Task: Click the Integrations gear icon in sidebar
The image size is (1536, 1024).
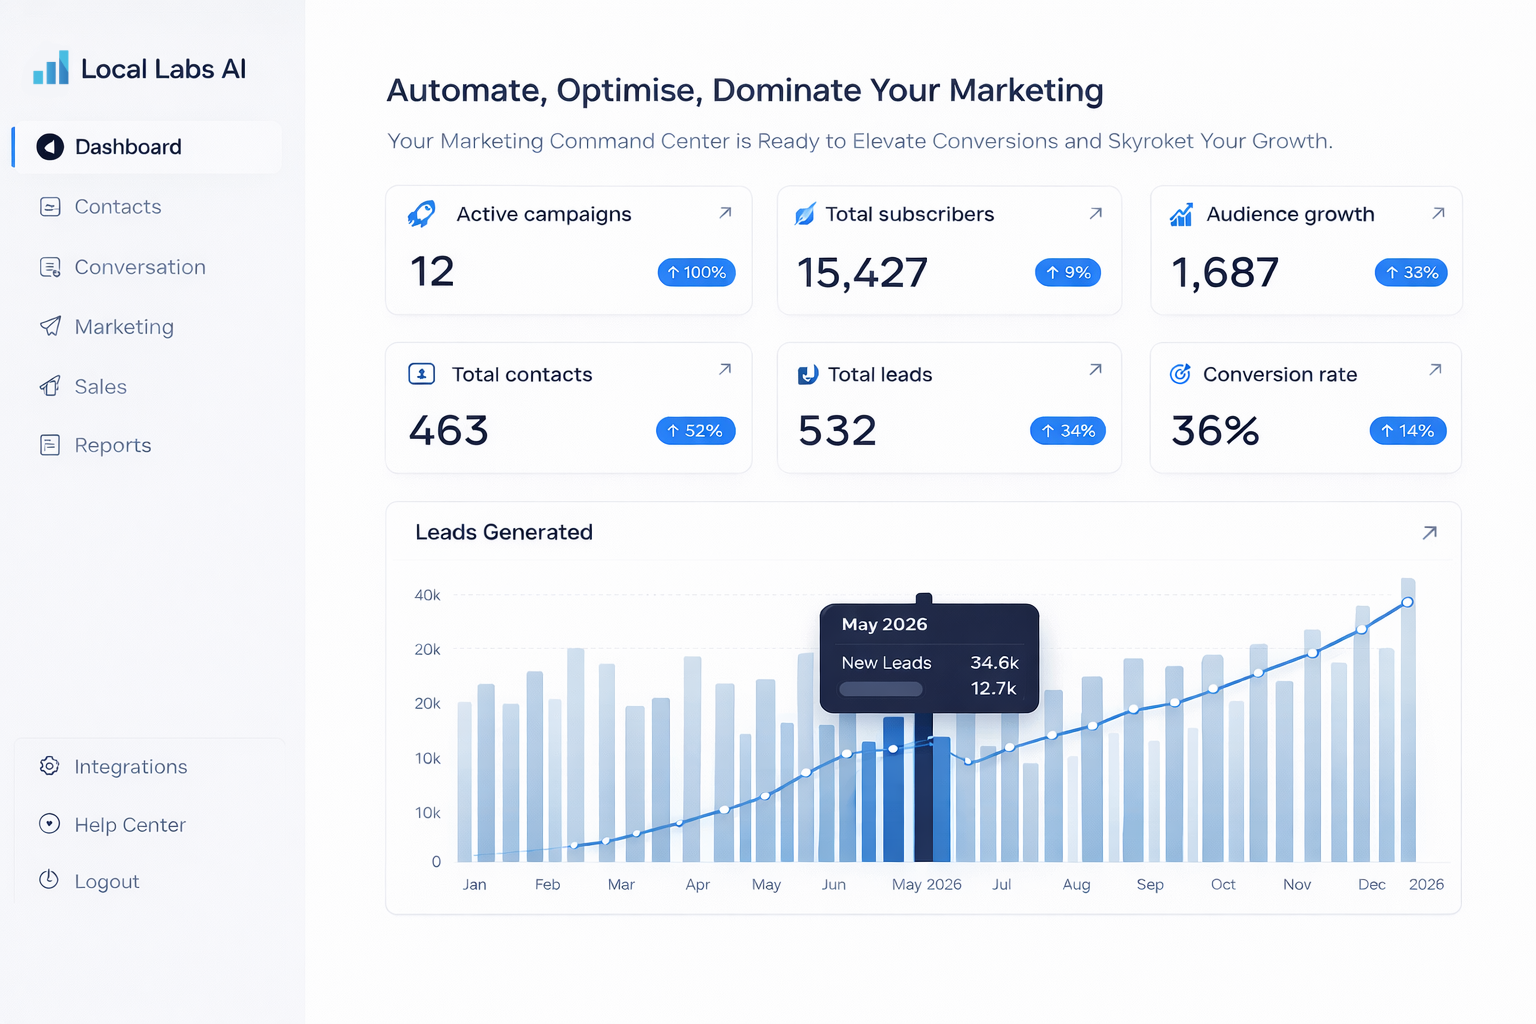Action: pos(49,766)
